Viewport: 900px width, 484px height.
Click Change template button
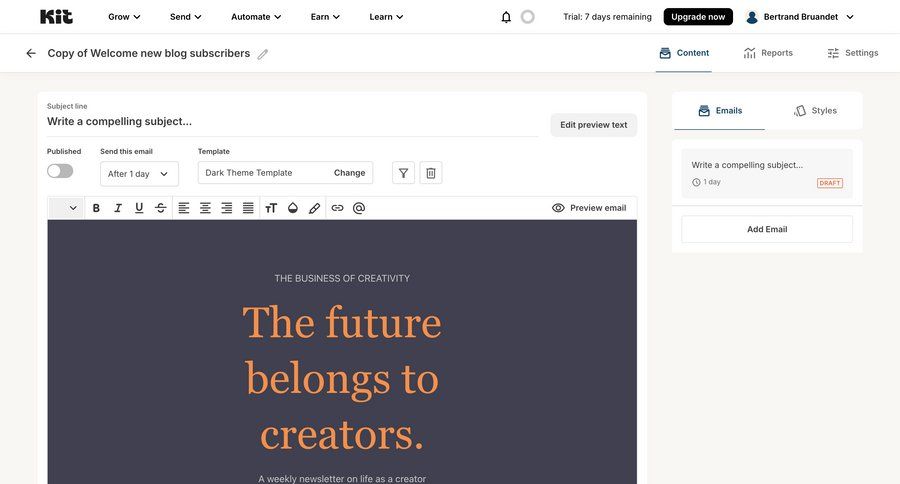[350, 173]
